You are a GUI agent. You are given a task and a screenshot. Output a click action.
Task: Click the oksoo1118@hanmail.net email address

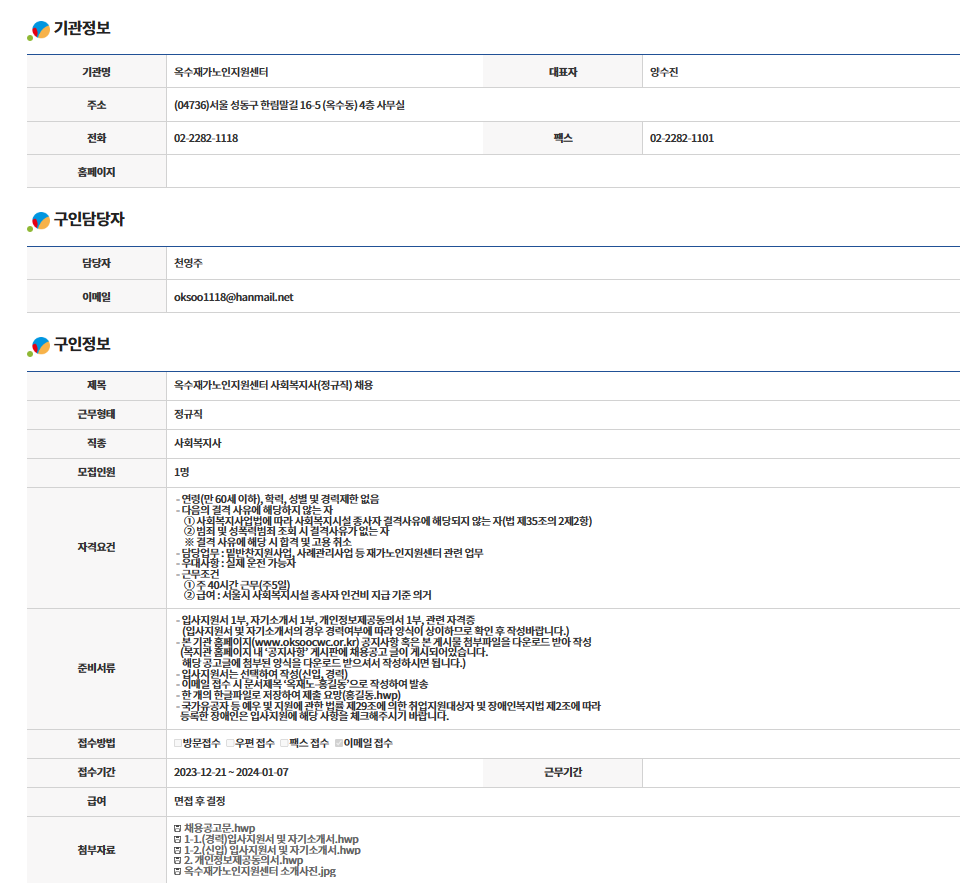coord(233,297)
